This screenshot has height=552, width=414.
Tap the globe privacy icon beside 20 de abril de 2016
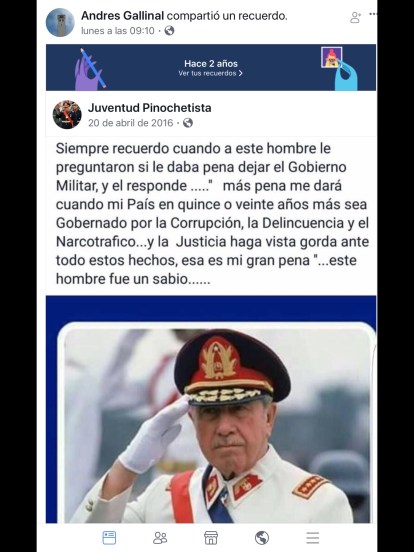click(x=188, y=123)
